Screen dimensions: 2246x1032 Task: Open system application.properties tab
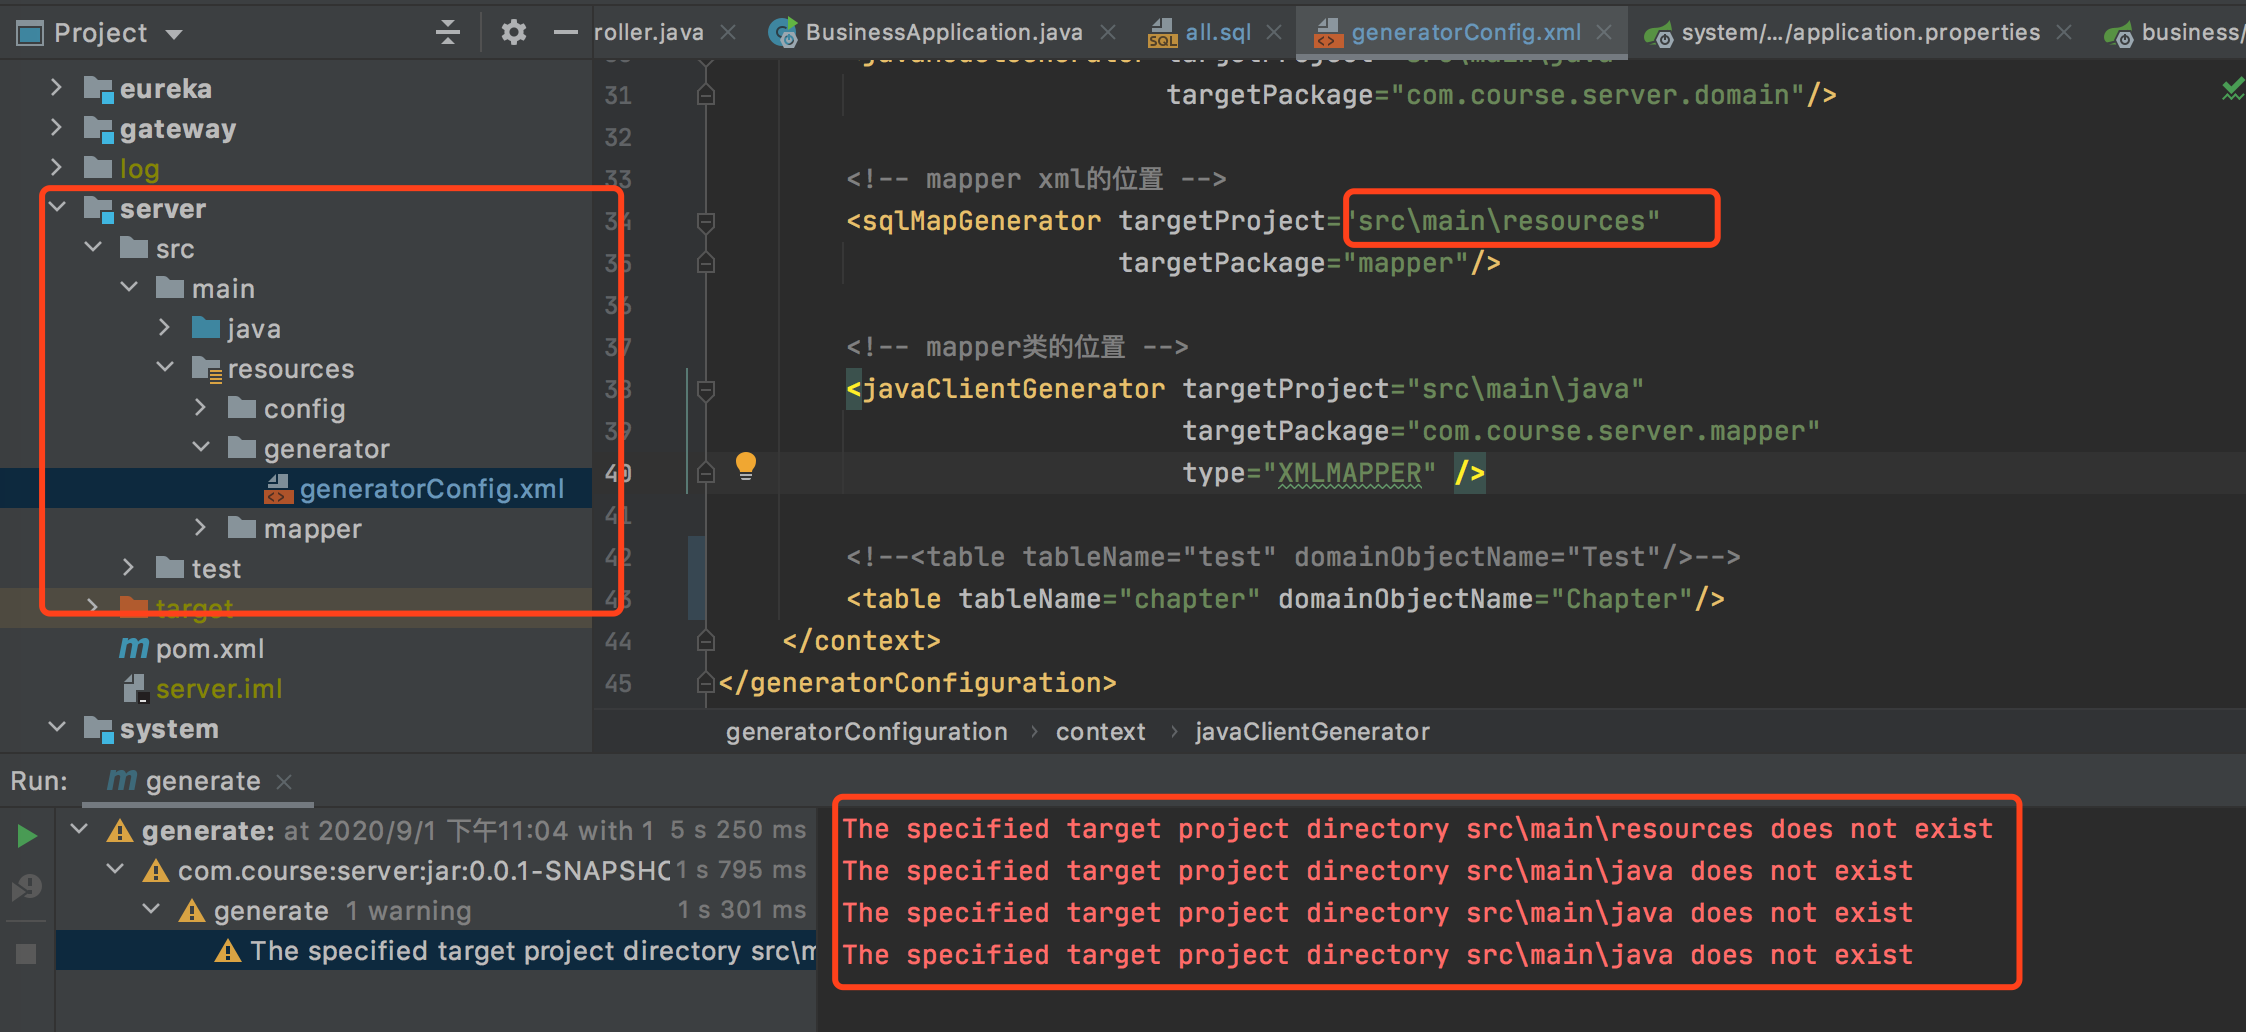click(x=1860, y=32)
